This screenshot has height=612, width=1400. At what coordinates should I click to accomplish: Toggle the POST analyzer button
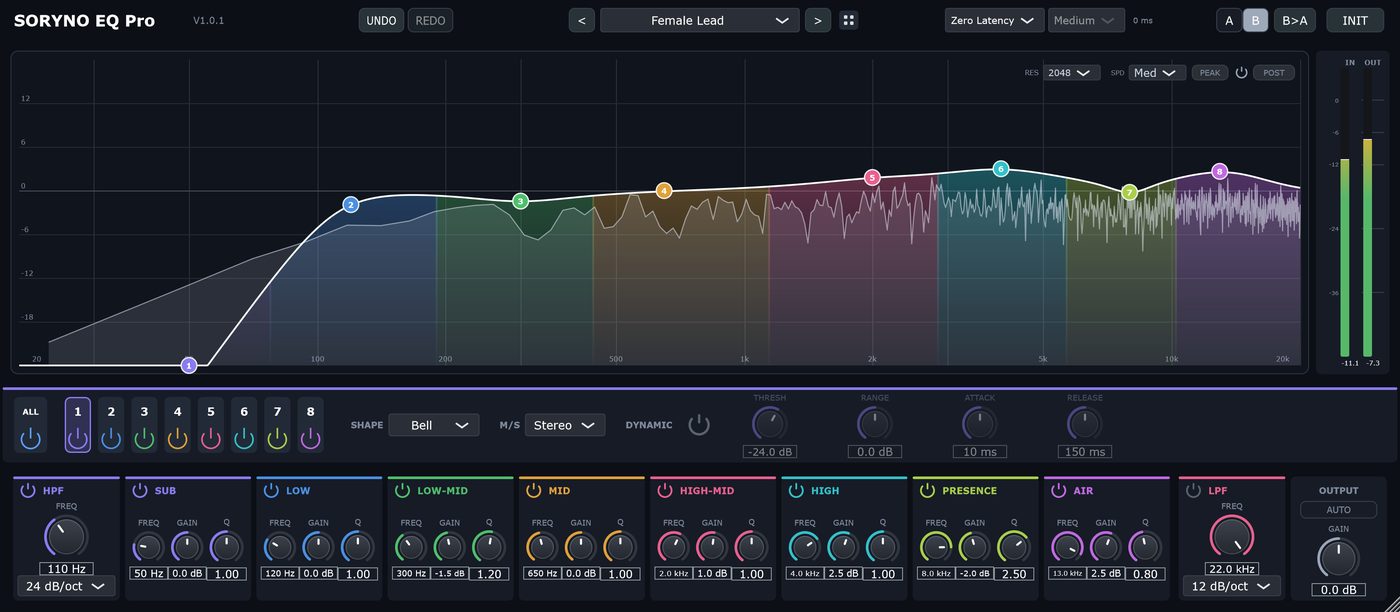1274,73
